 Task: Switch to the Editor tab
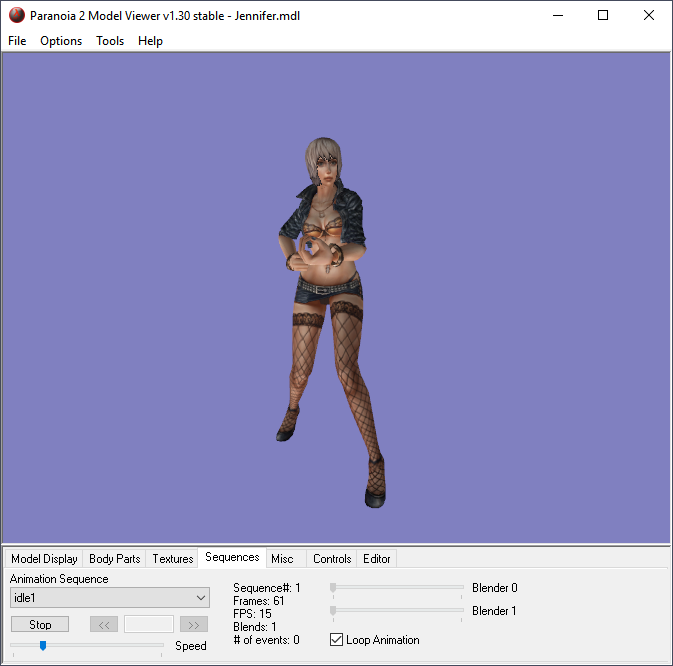pos(376,559)
